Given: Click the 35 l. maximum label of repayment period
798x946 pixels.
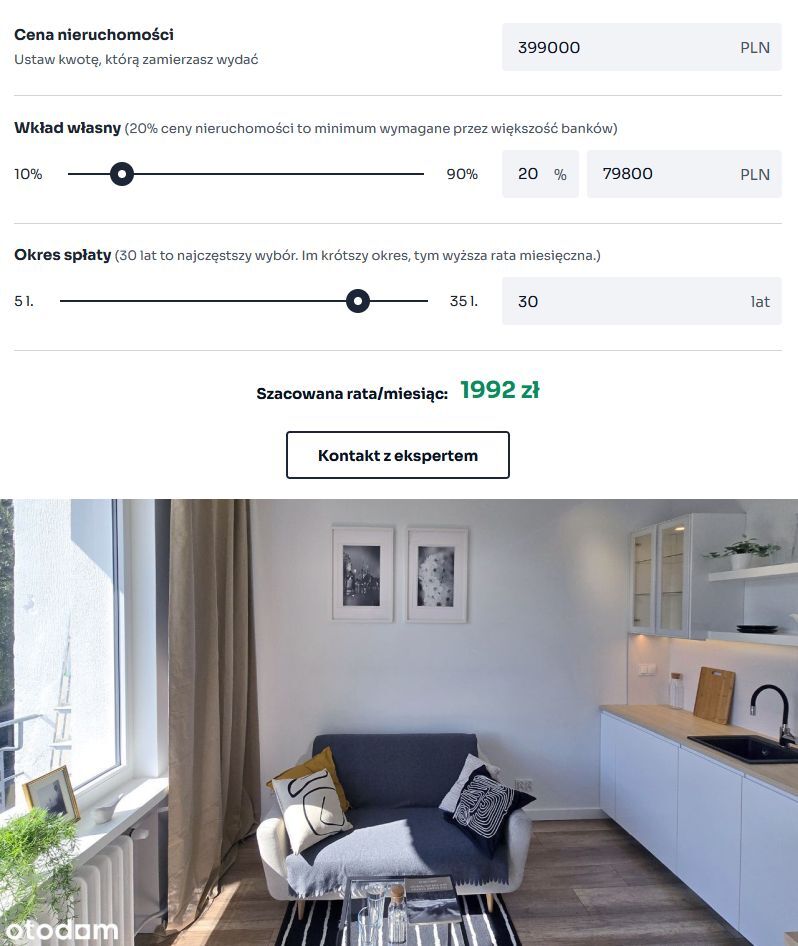Looking at the screenshot, I should click(x=463, y=301).
